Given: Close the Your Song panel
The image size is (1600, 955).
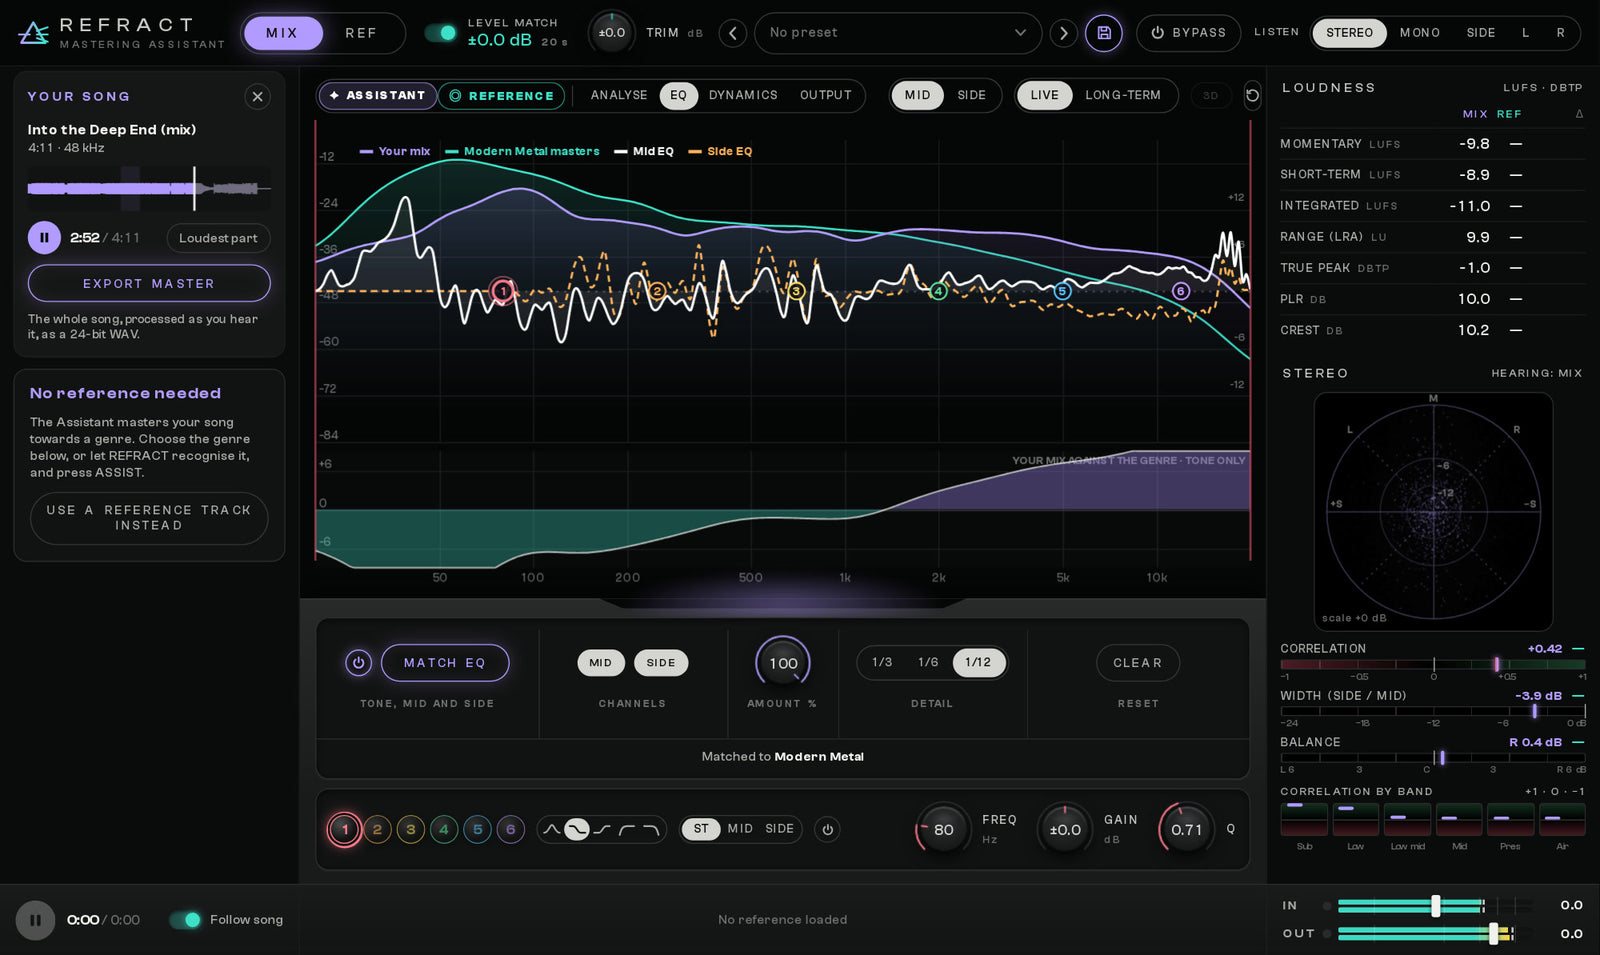Looking at the screenshot, I should pyautogui.click(x=257, y=97).
